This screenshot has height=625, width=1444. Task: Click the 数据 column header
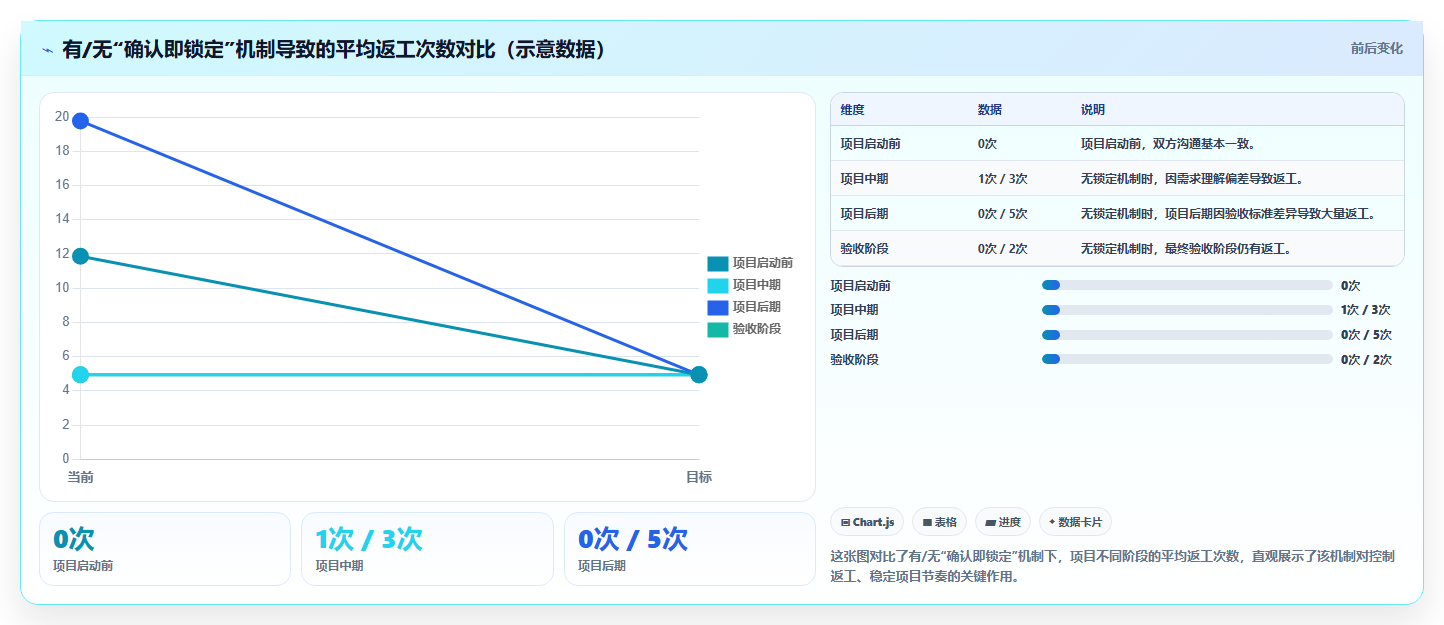tap(990, 110)
